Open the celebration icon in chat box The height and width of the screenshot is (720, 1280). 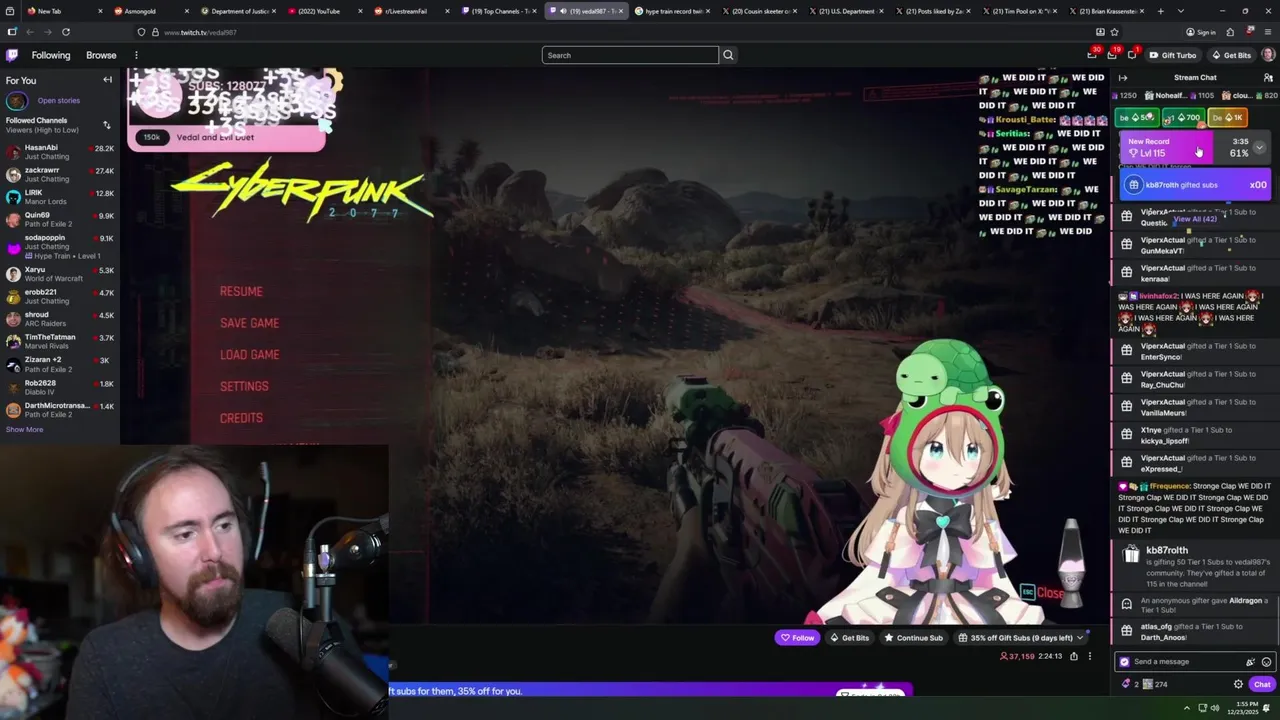tap(1250, 662)
